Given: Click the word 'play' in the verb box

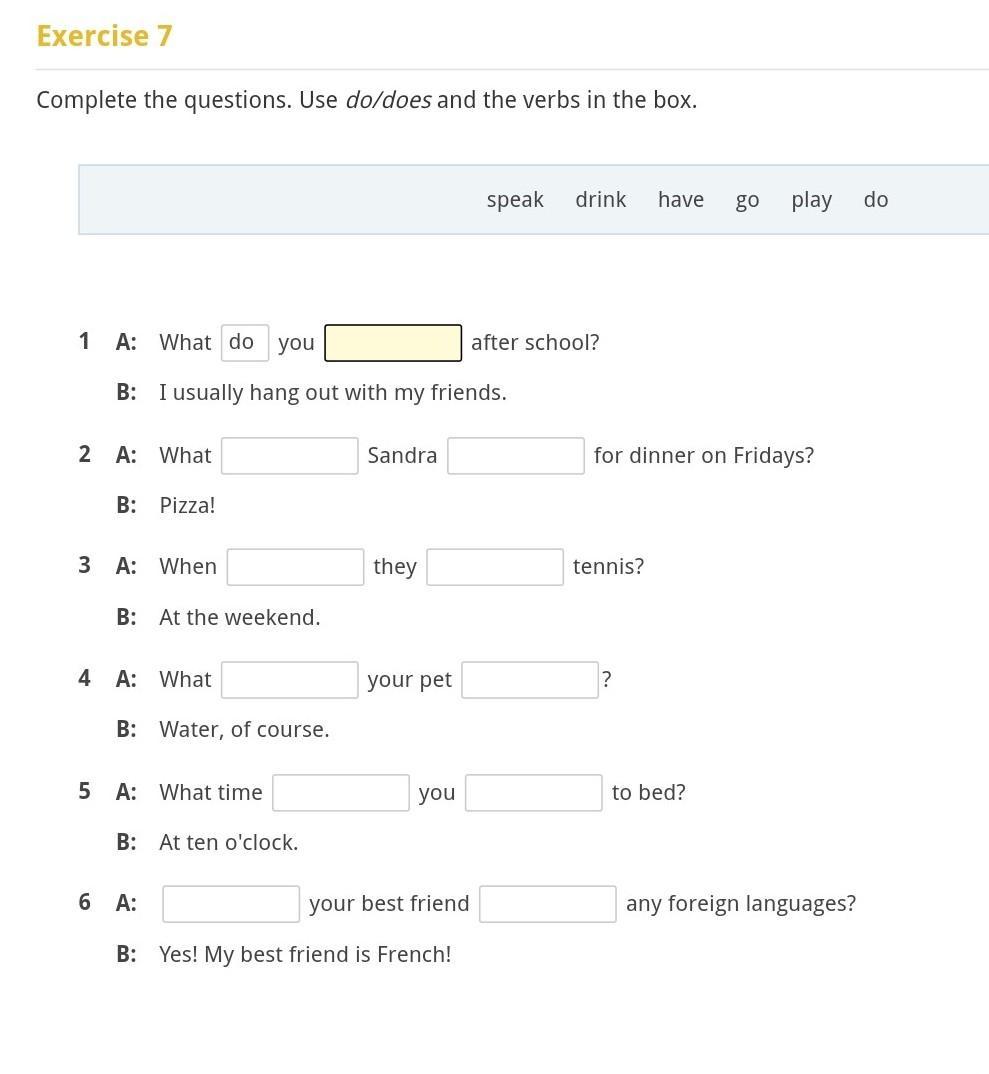Looking at the screenshot, I should tap(812, 200).
